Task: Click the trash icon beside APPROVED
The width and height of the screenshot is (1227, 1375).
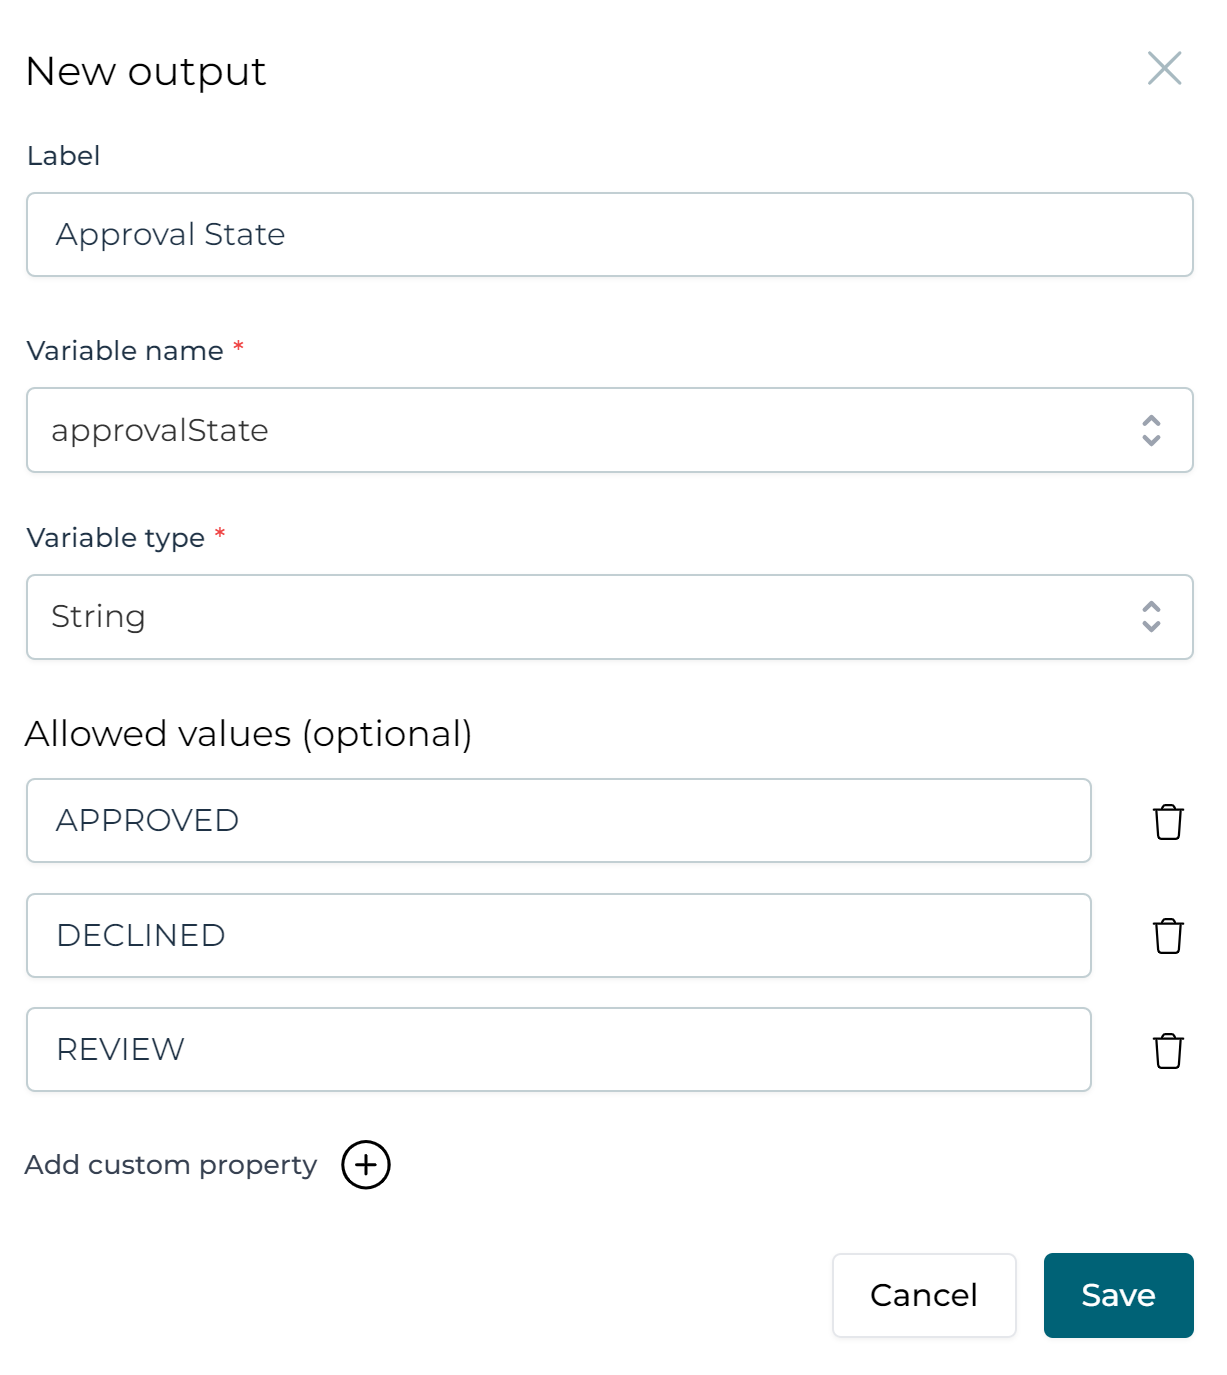Action: [1167, 822]
